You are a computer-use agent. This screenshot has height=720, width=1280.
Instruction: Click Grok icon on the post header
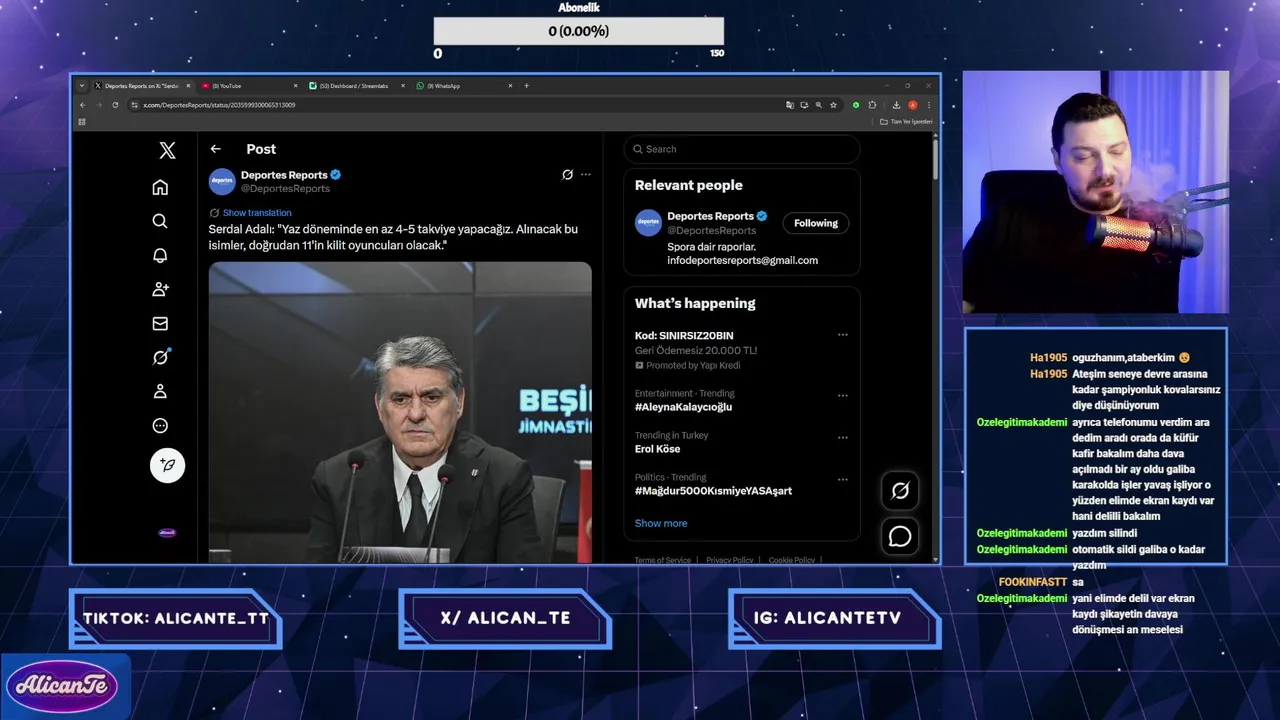[567, 174]
